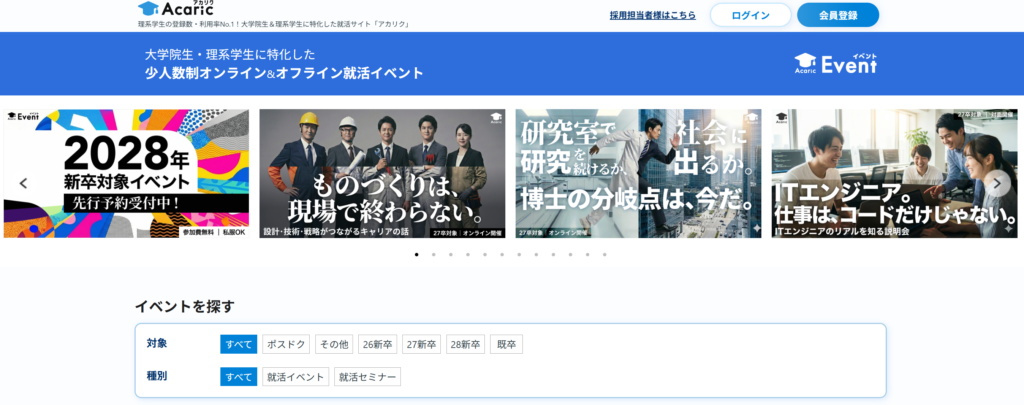Filter events by ポスドク
Viewport: 1024px width, 405px height.
(286, 344)
